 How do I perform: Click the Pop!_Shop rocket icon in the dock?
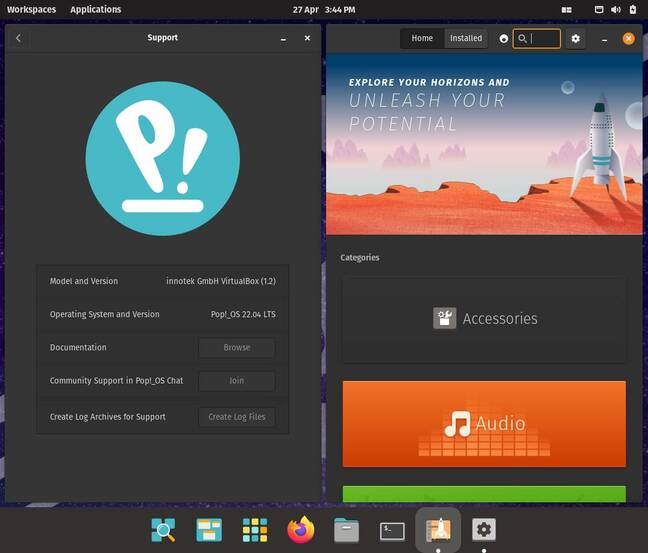click(438, 529)
